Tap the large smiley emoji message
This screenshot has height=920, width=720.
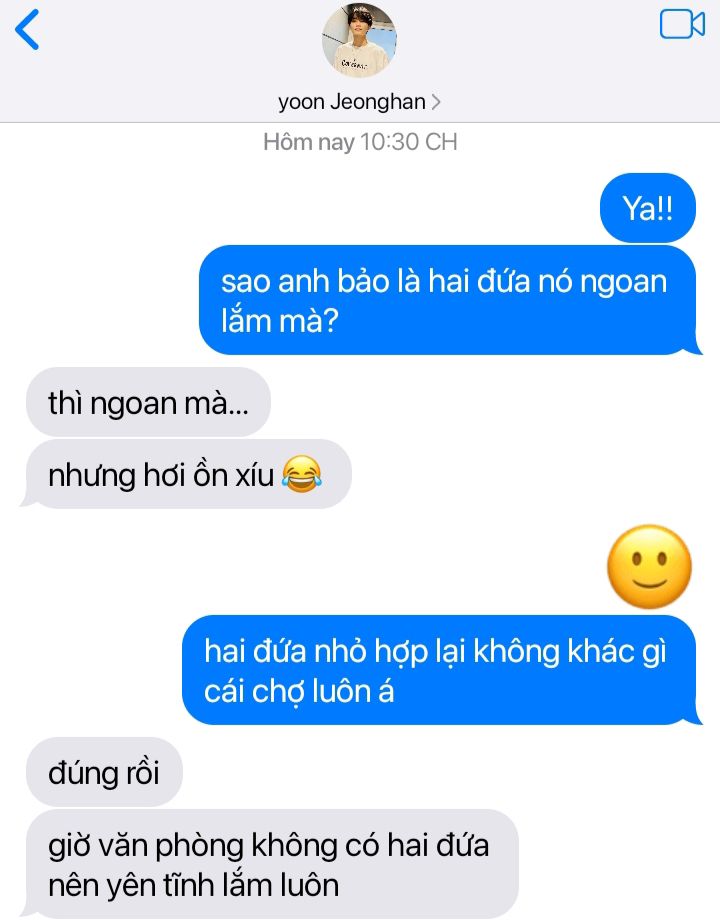[650, 567]
